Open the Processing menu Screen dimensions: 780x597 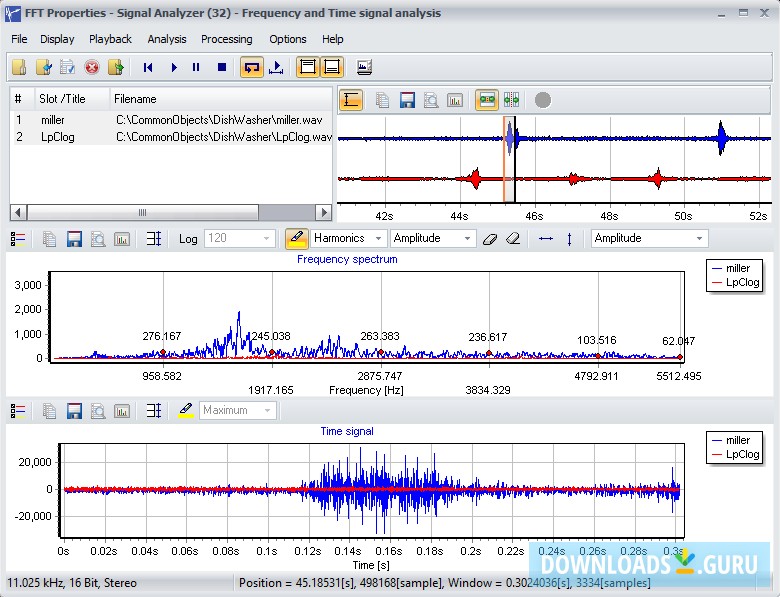coord(226,39)
